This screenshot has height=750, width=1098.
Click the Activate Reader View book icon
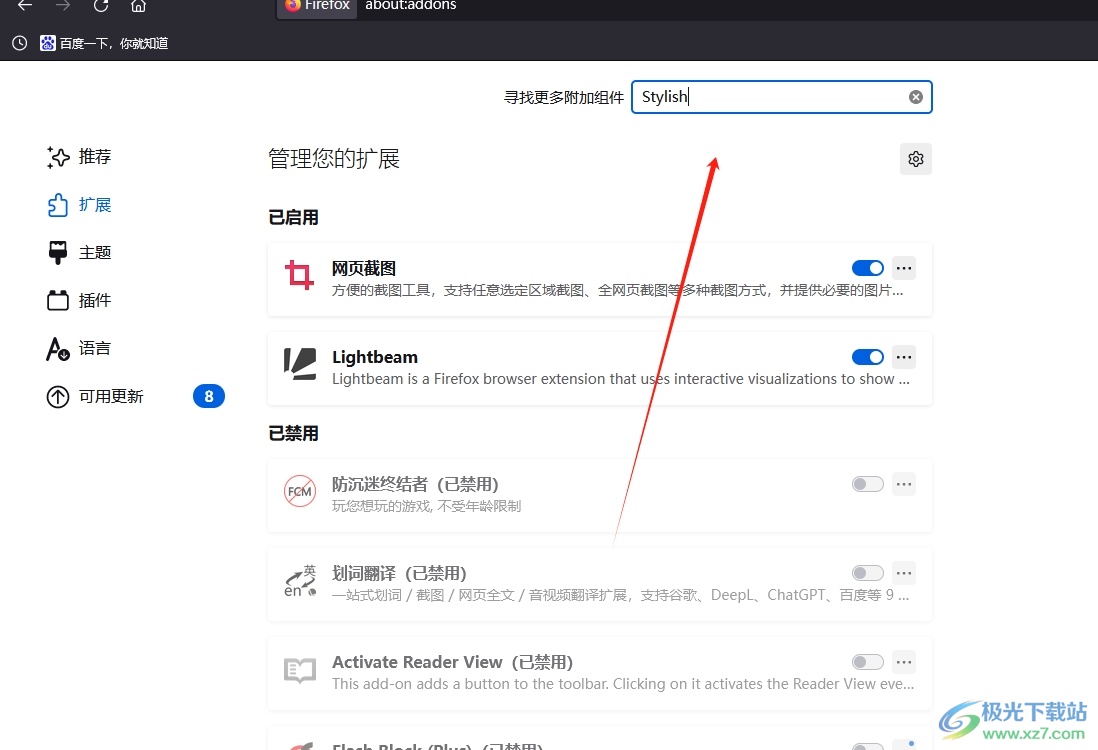point(300,670)
